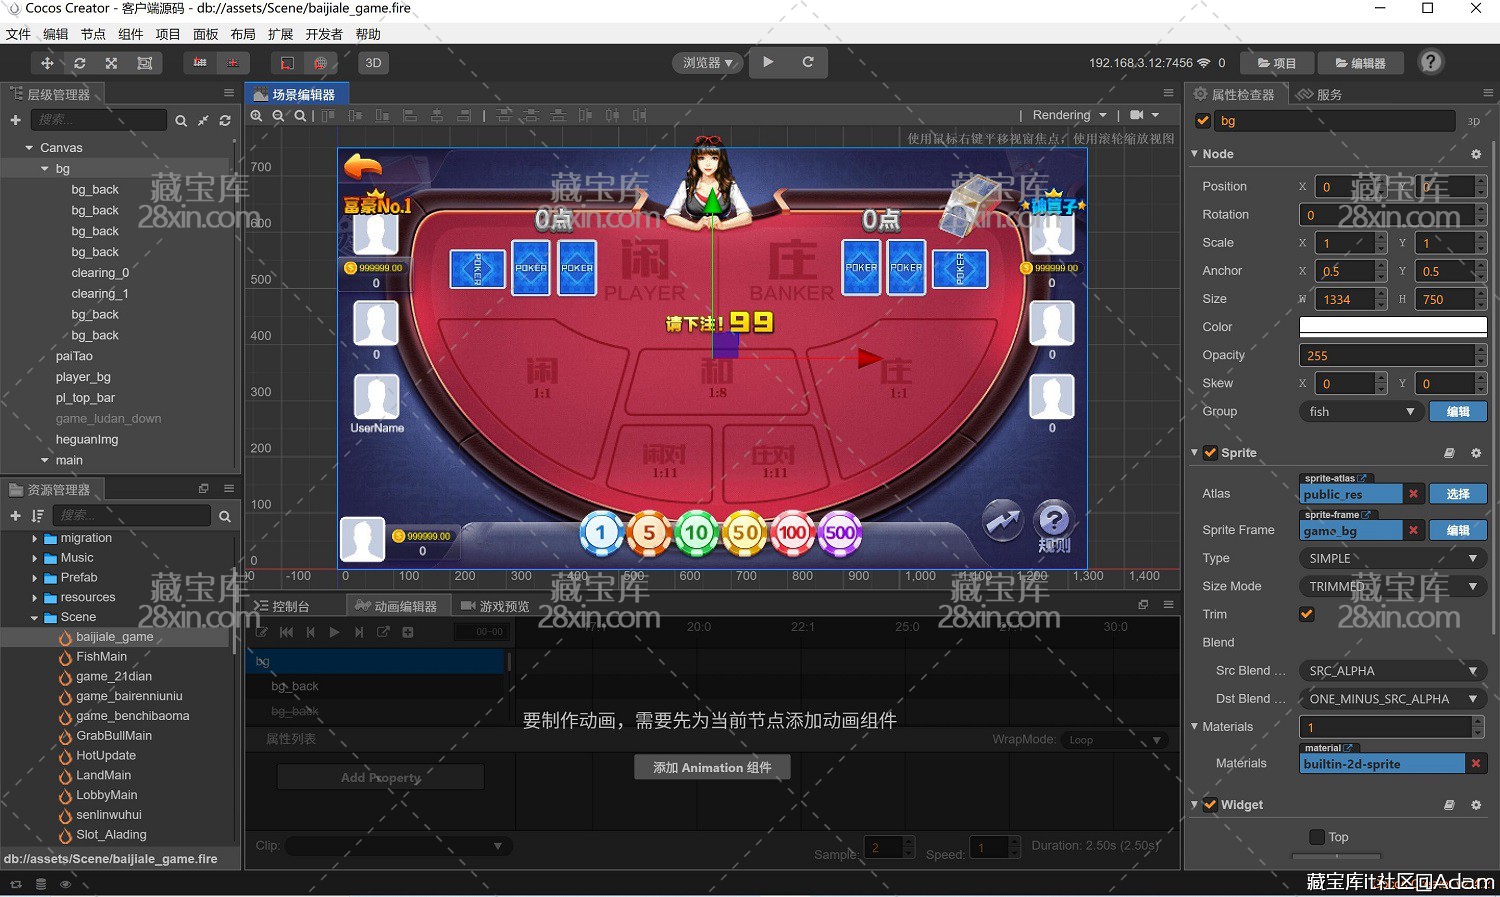Screen dimensions: 1500x897
Task: Uncheck the Trim checkbox
Action: click(x=1306, y=614)
